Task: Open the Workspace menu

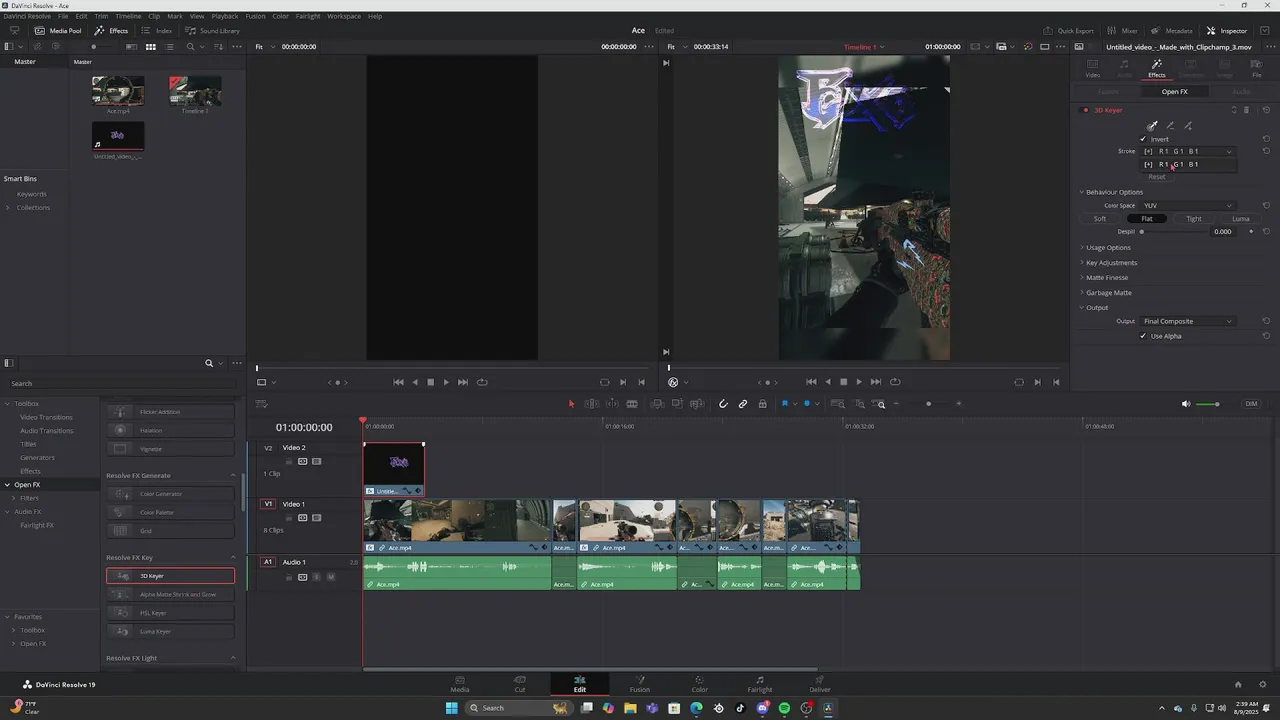Action: click(344, 16)
